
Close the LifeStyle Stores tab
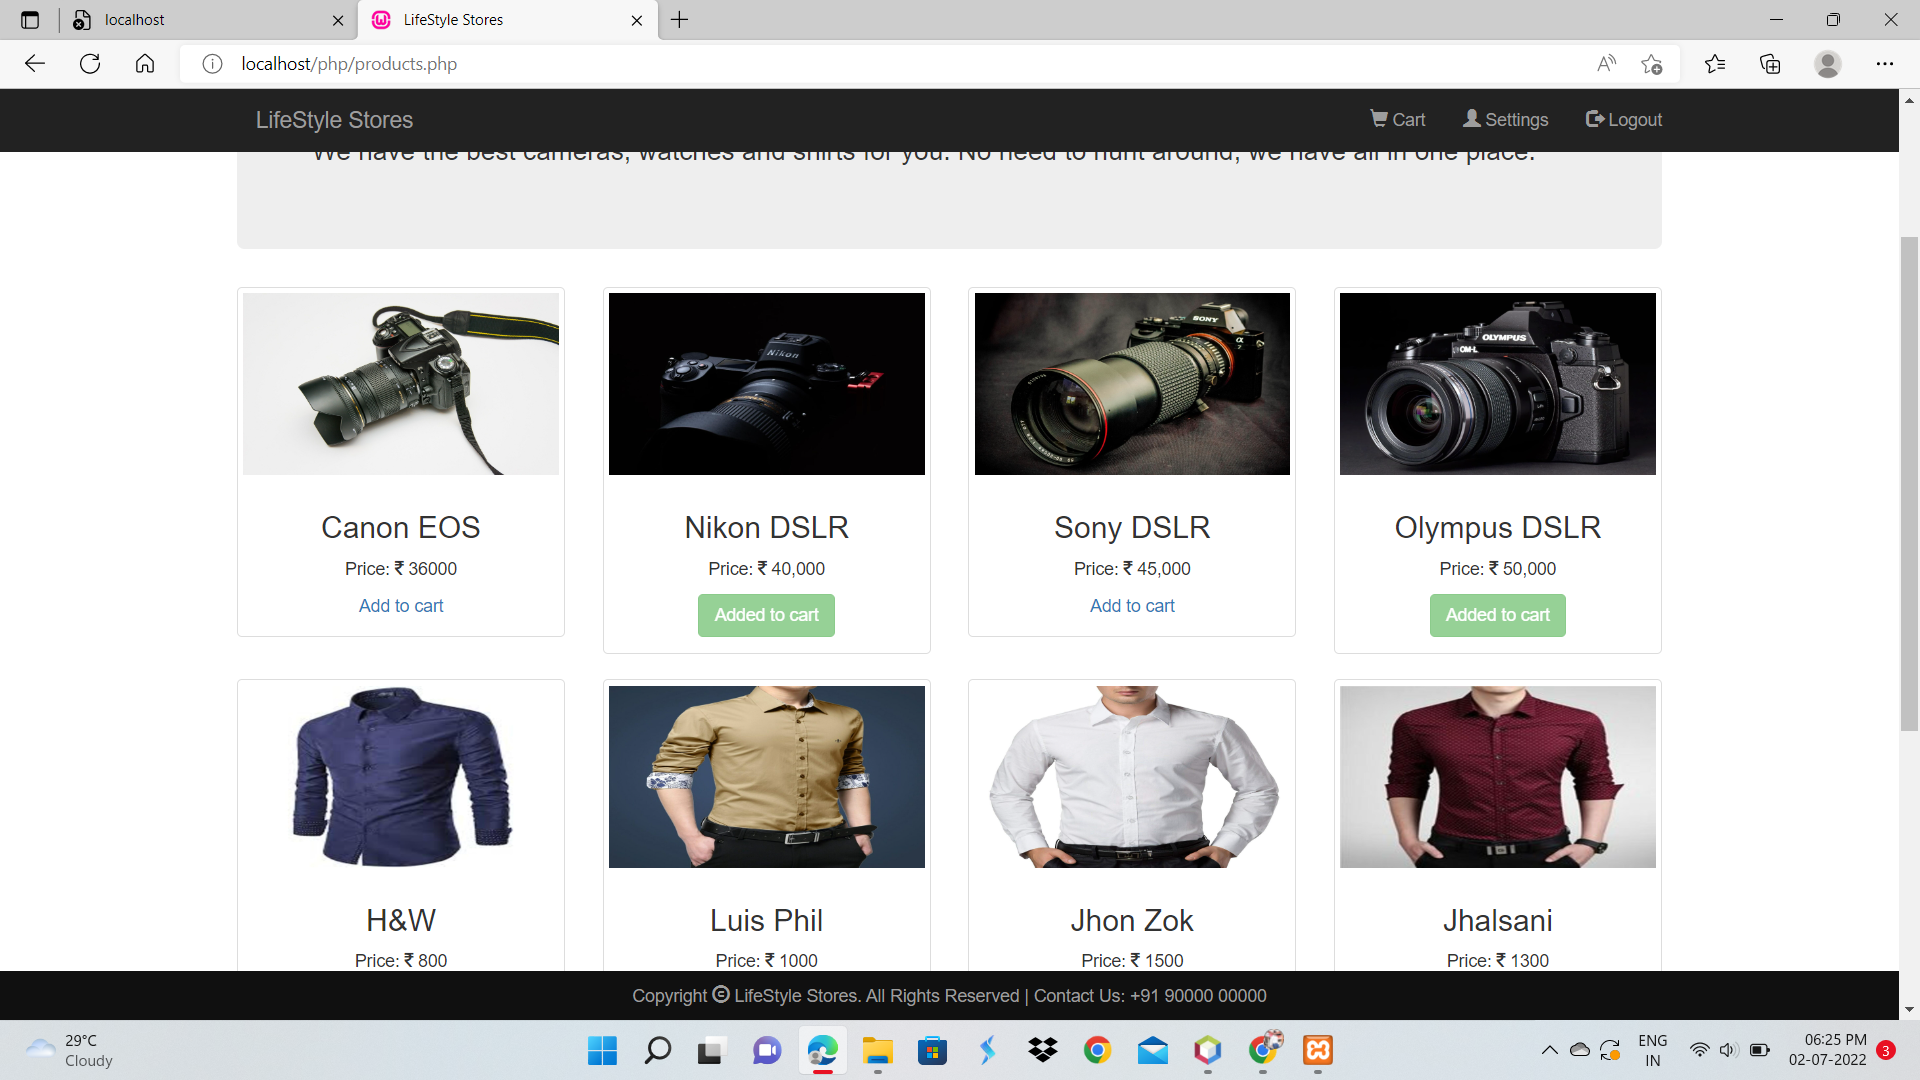(637, 20)
